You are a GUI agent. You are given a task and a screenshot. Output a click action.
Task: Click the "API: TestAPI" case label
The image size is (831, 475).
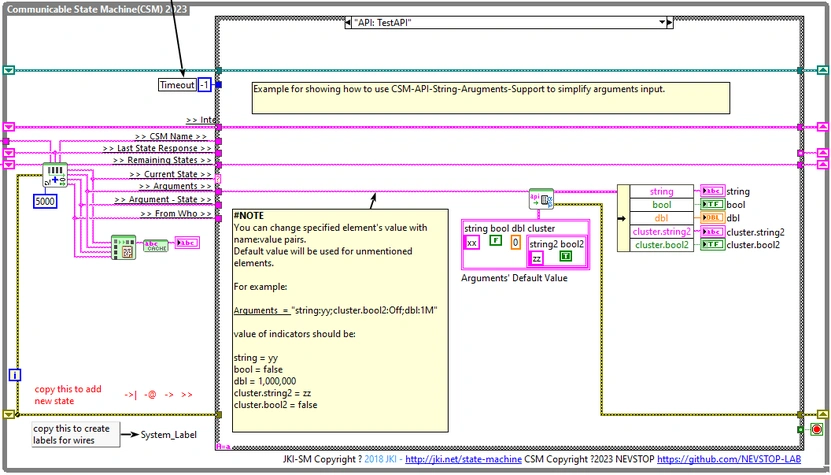pos(383,23)
